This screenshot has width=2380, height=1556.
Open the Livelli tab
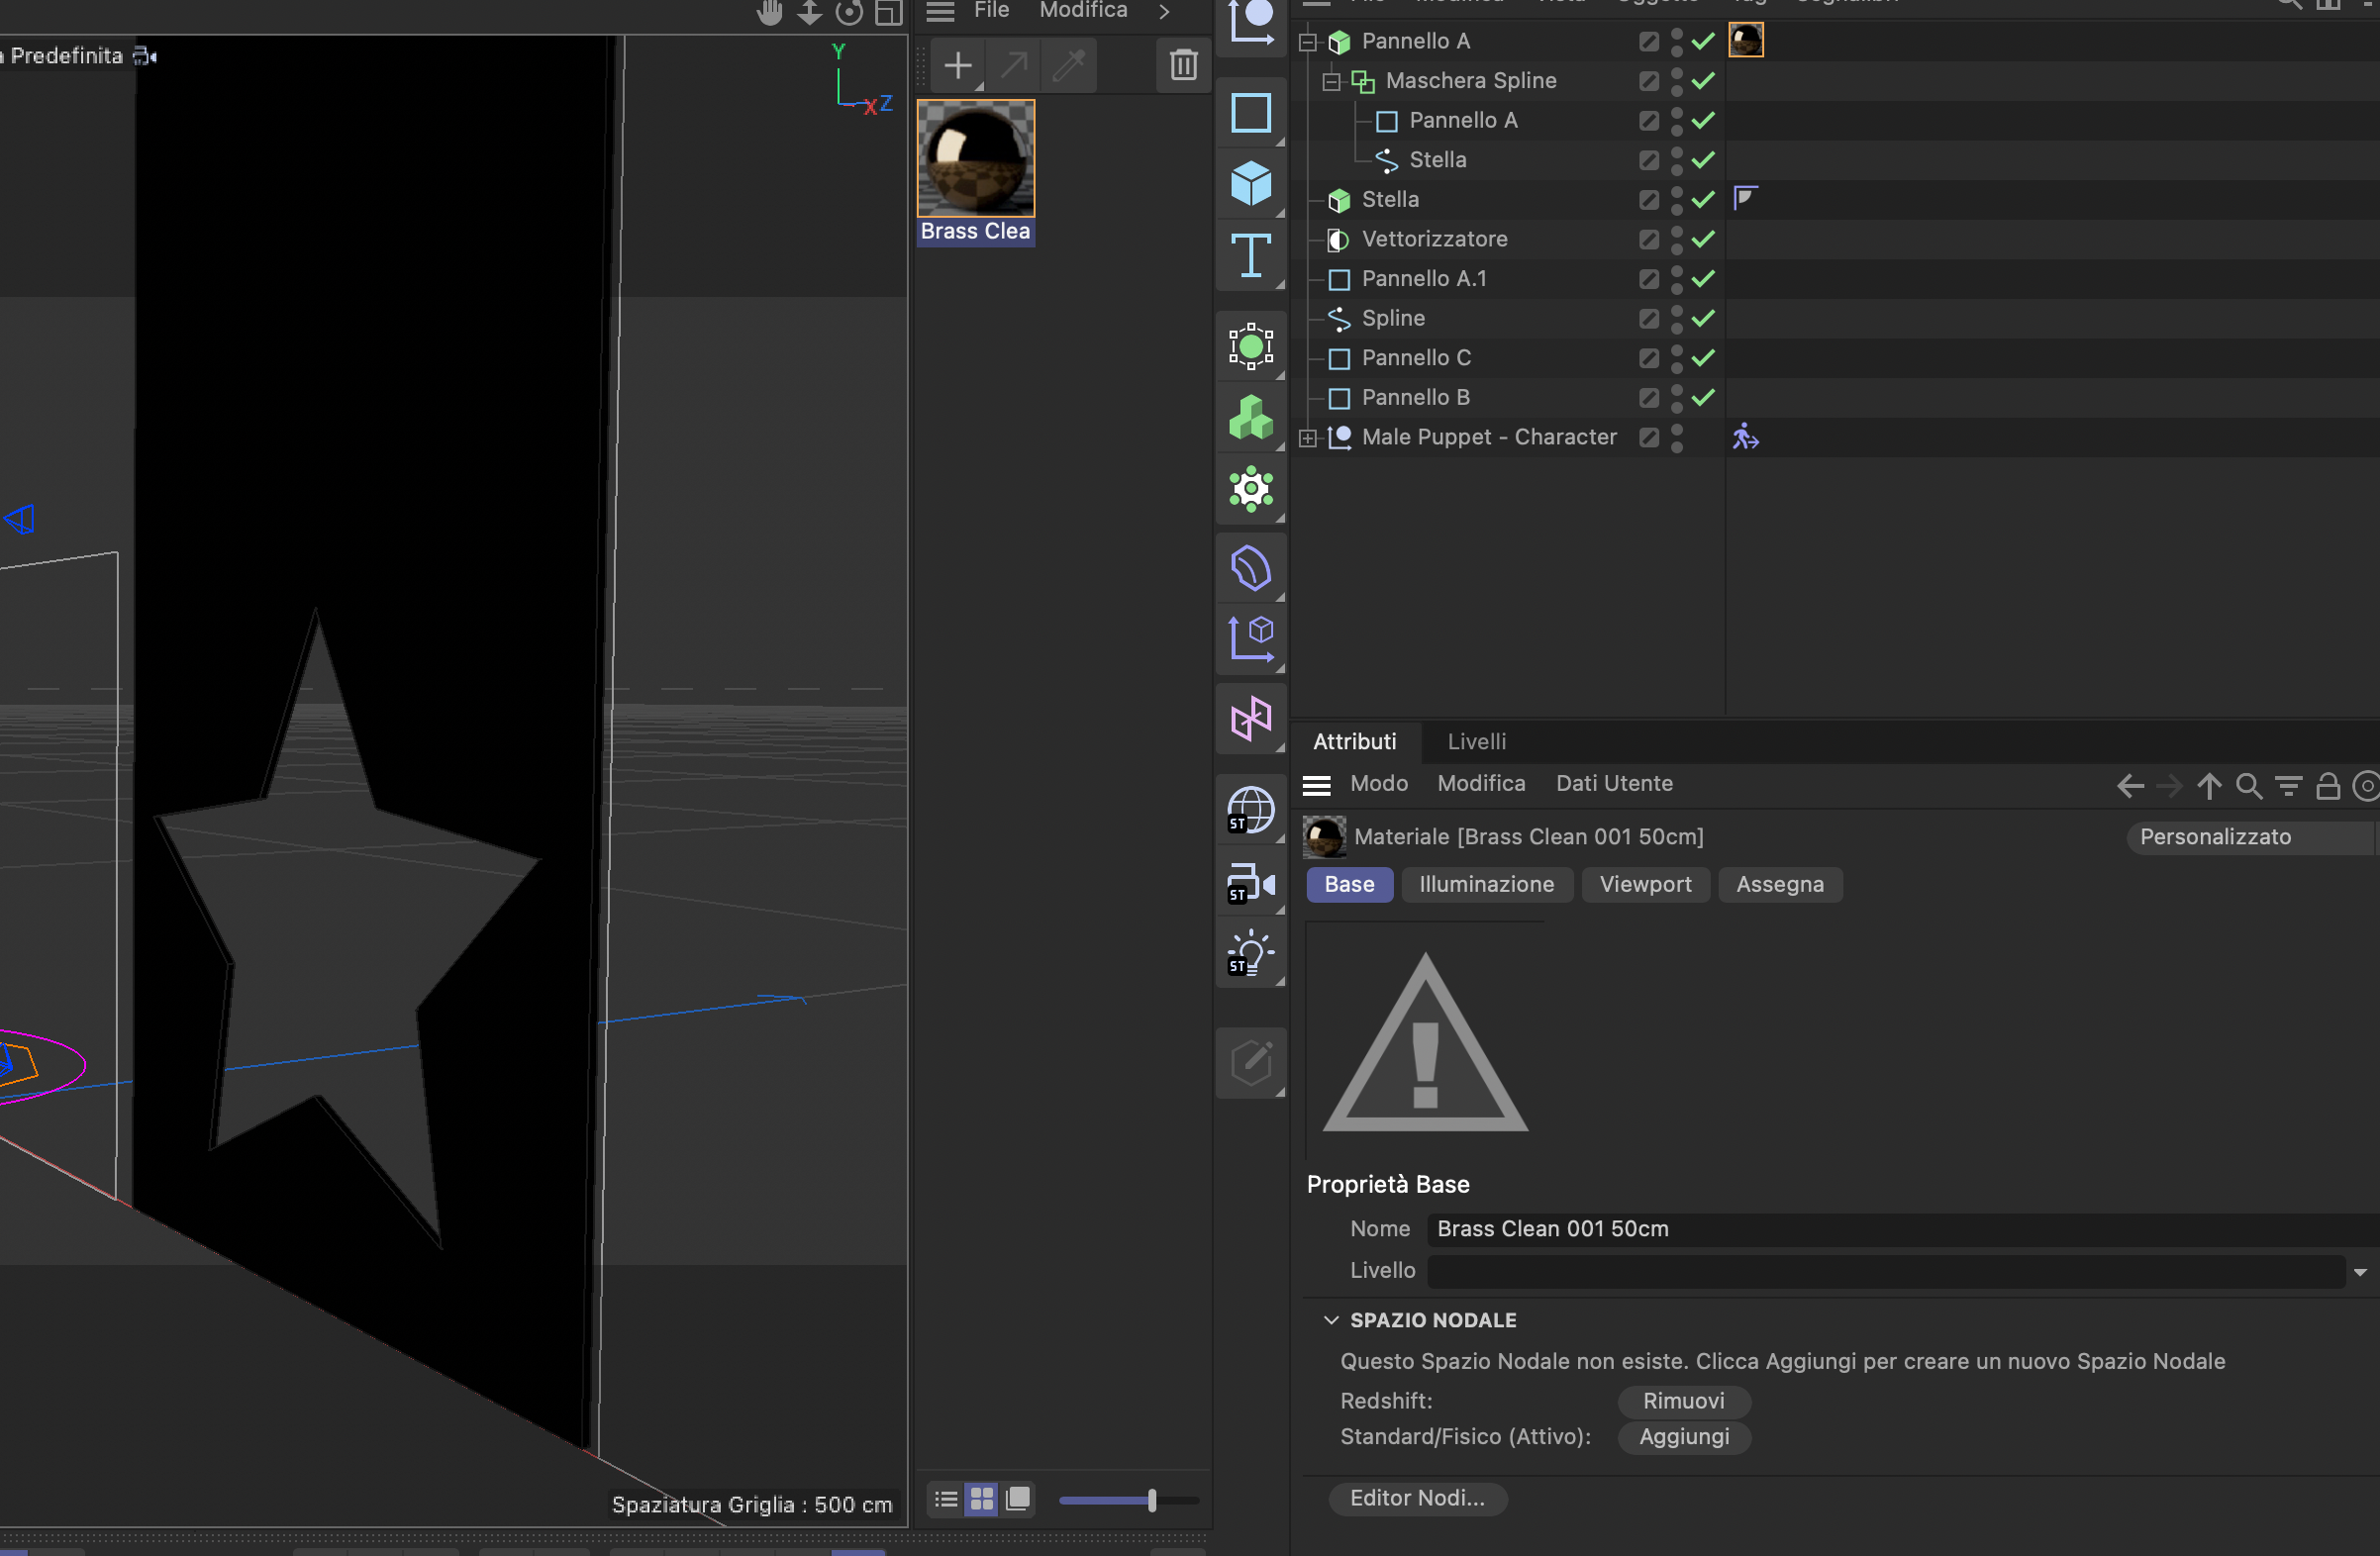click(1476, 742)
